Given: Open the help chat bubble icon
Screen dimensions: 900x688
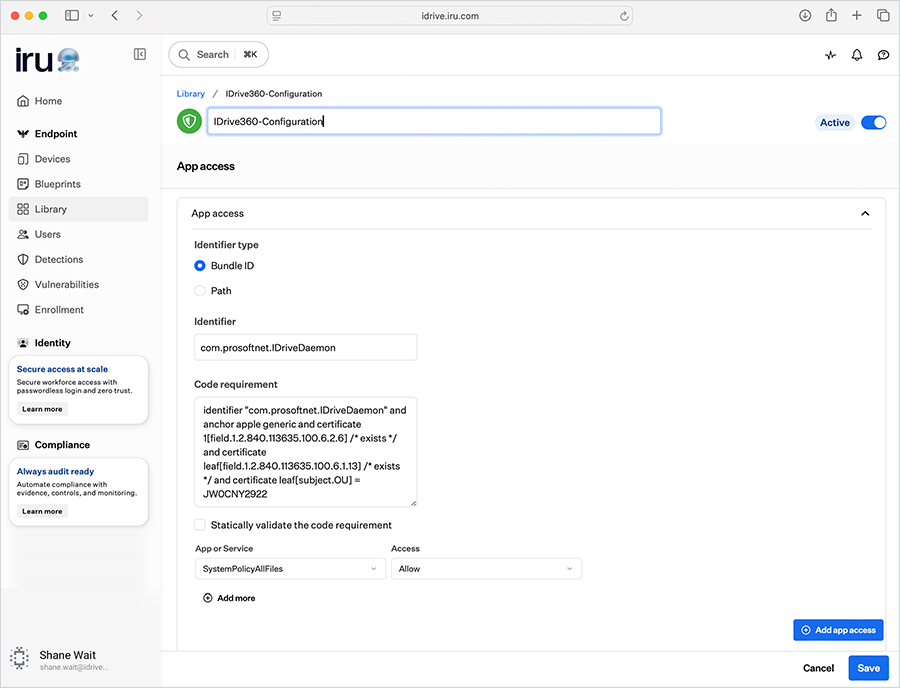Looking at the screenshot, I should [x=883, y=55].
